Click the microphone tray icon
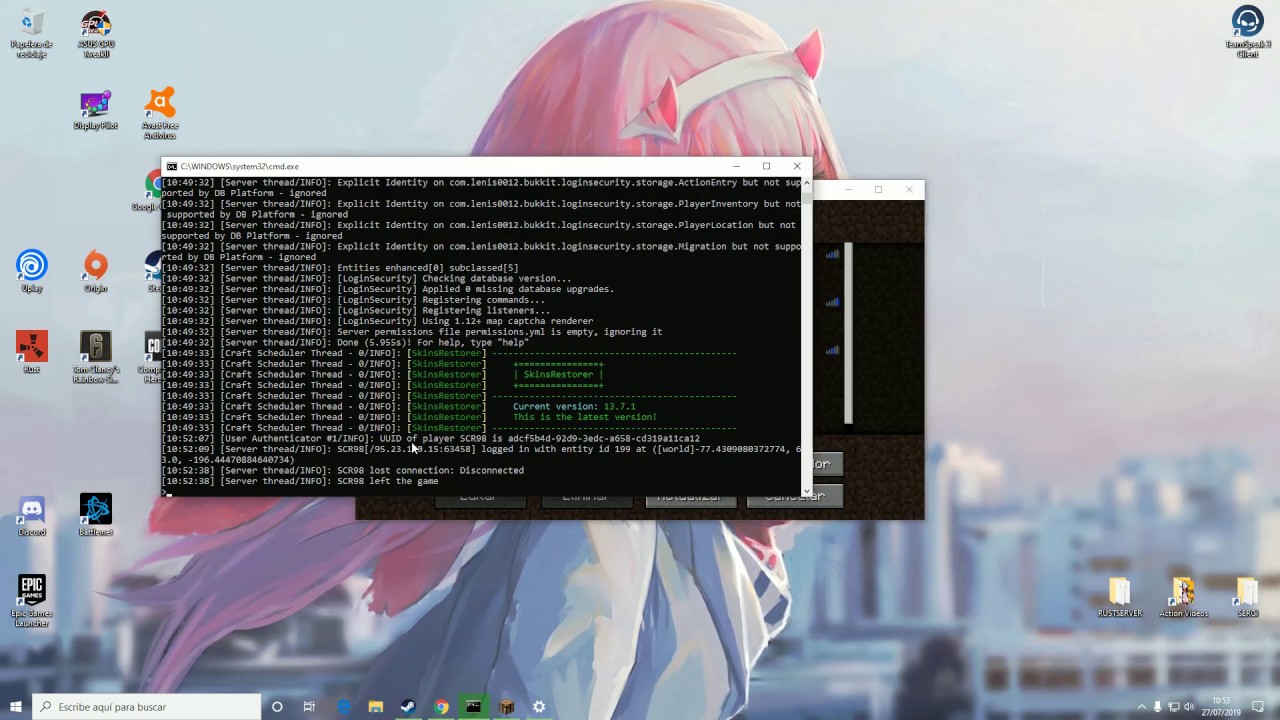 pyautogui.click(x=1158, y=707)
